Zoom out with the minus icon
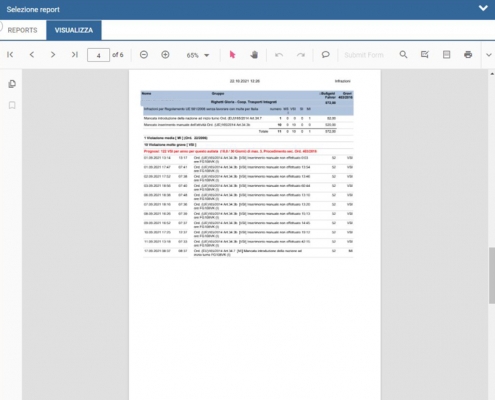This screenshot has height=400, width=495. tap(144, 55)
